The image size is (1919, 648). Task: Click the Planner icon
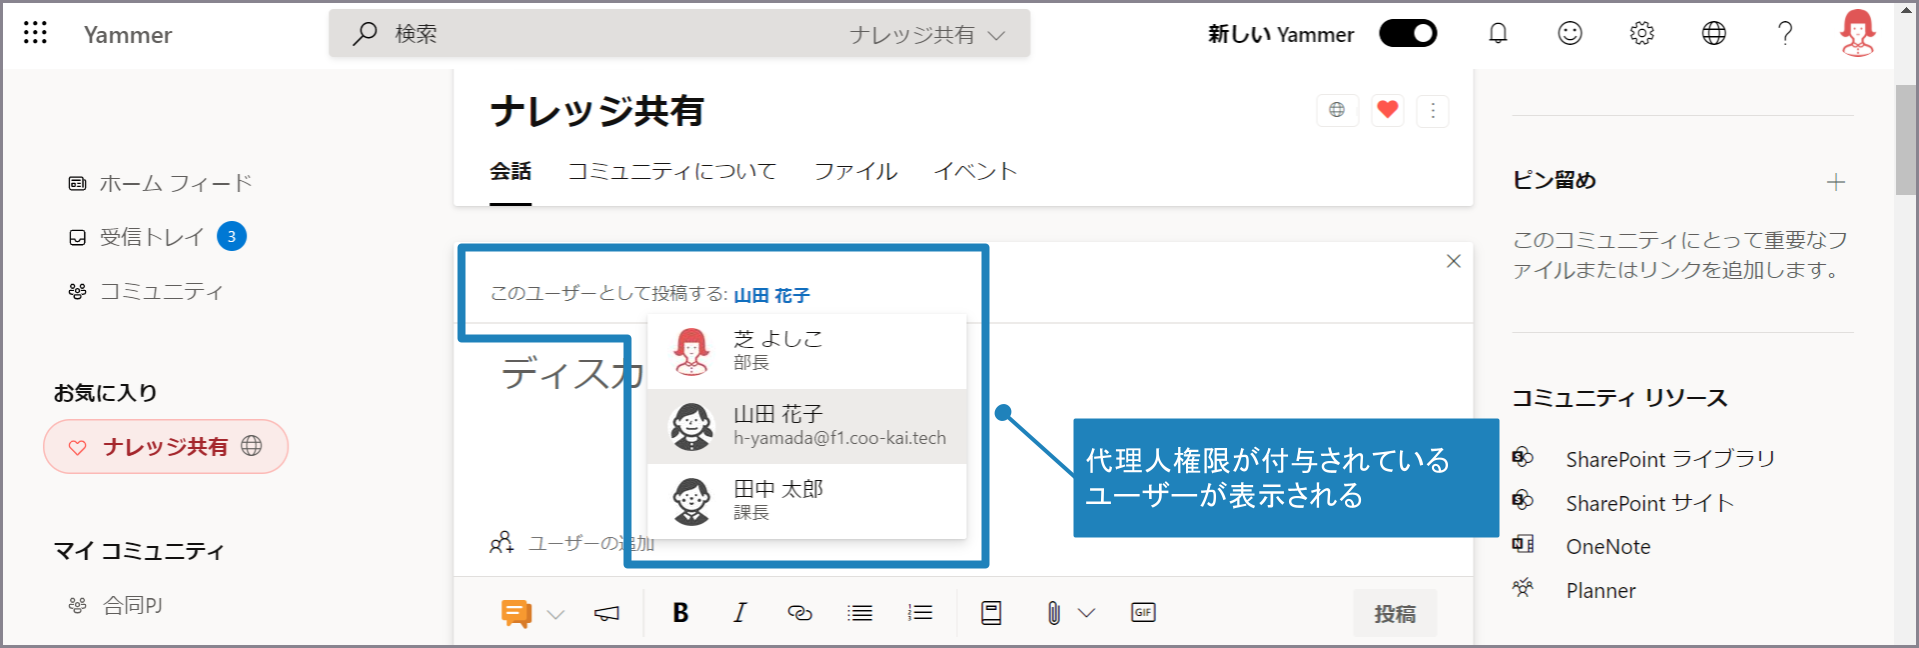pyautogui.click(x=1523, y=588)
